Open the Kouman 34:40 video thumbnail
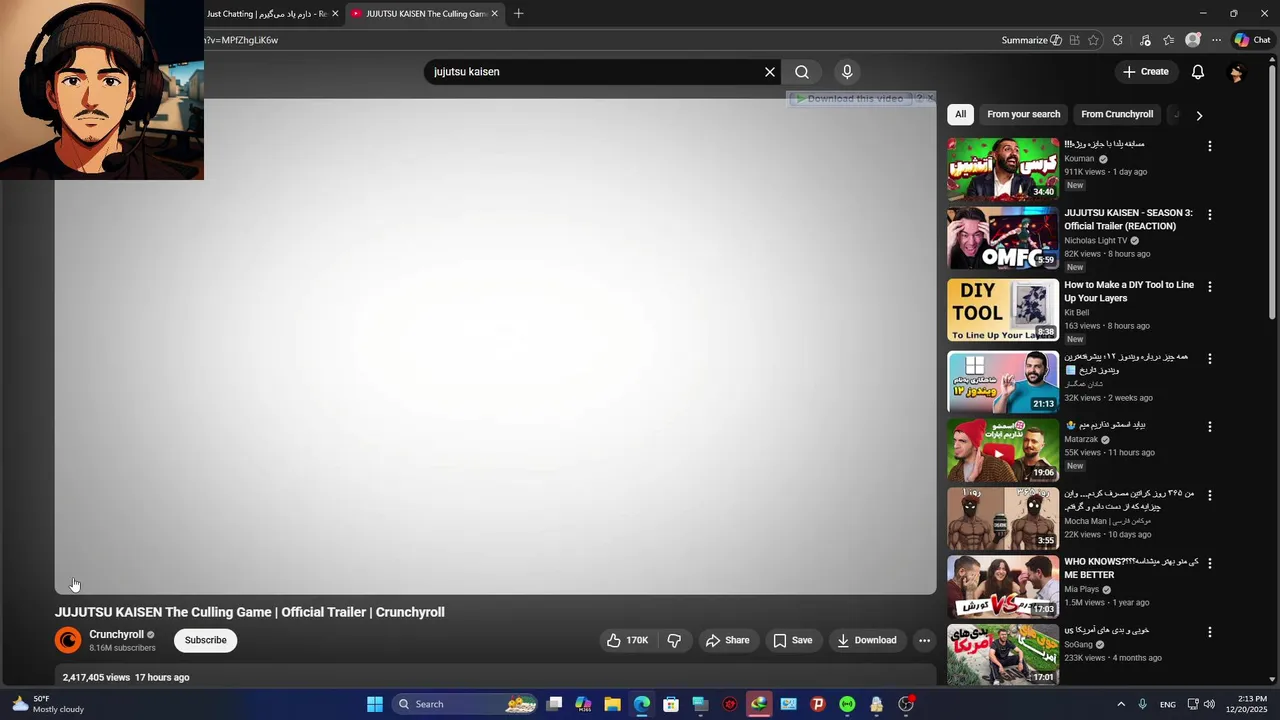This screenshot has height=720, width=1280. [1003, 169]
